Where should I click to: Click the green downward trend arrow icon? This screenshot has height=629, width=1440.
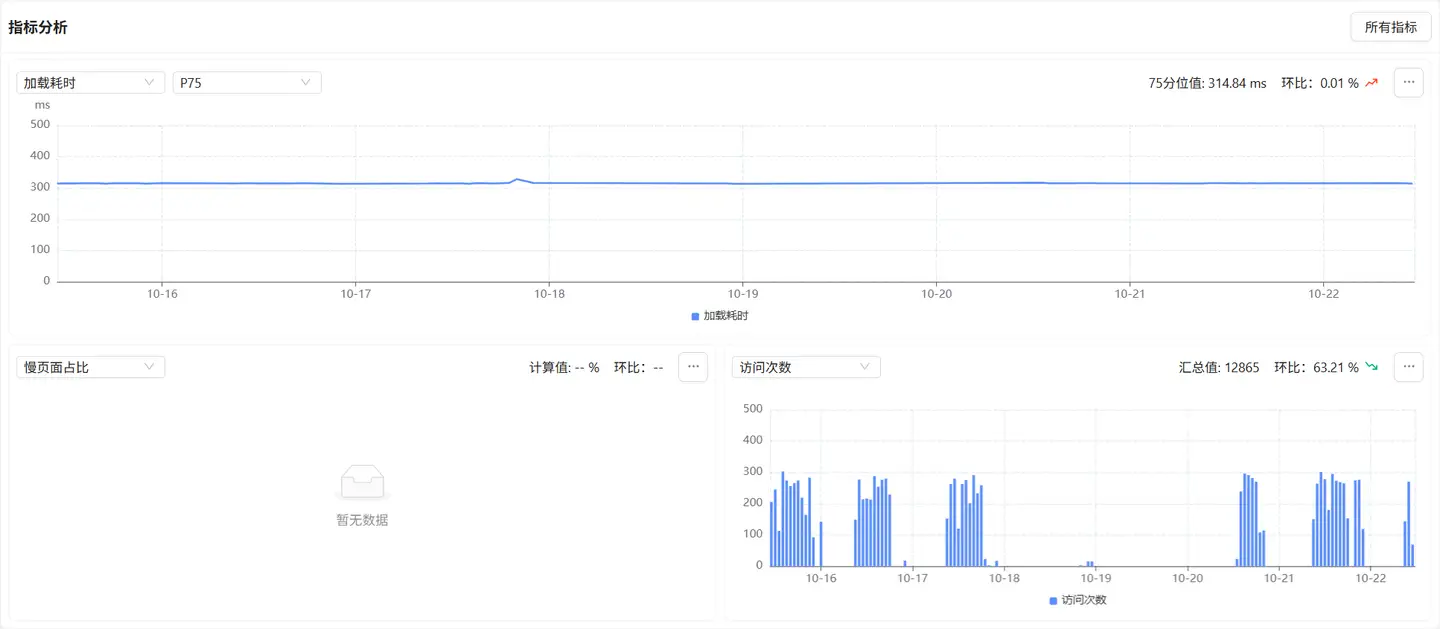[x=1371, y=367]
